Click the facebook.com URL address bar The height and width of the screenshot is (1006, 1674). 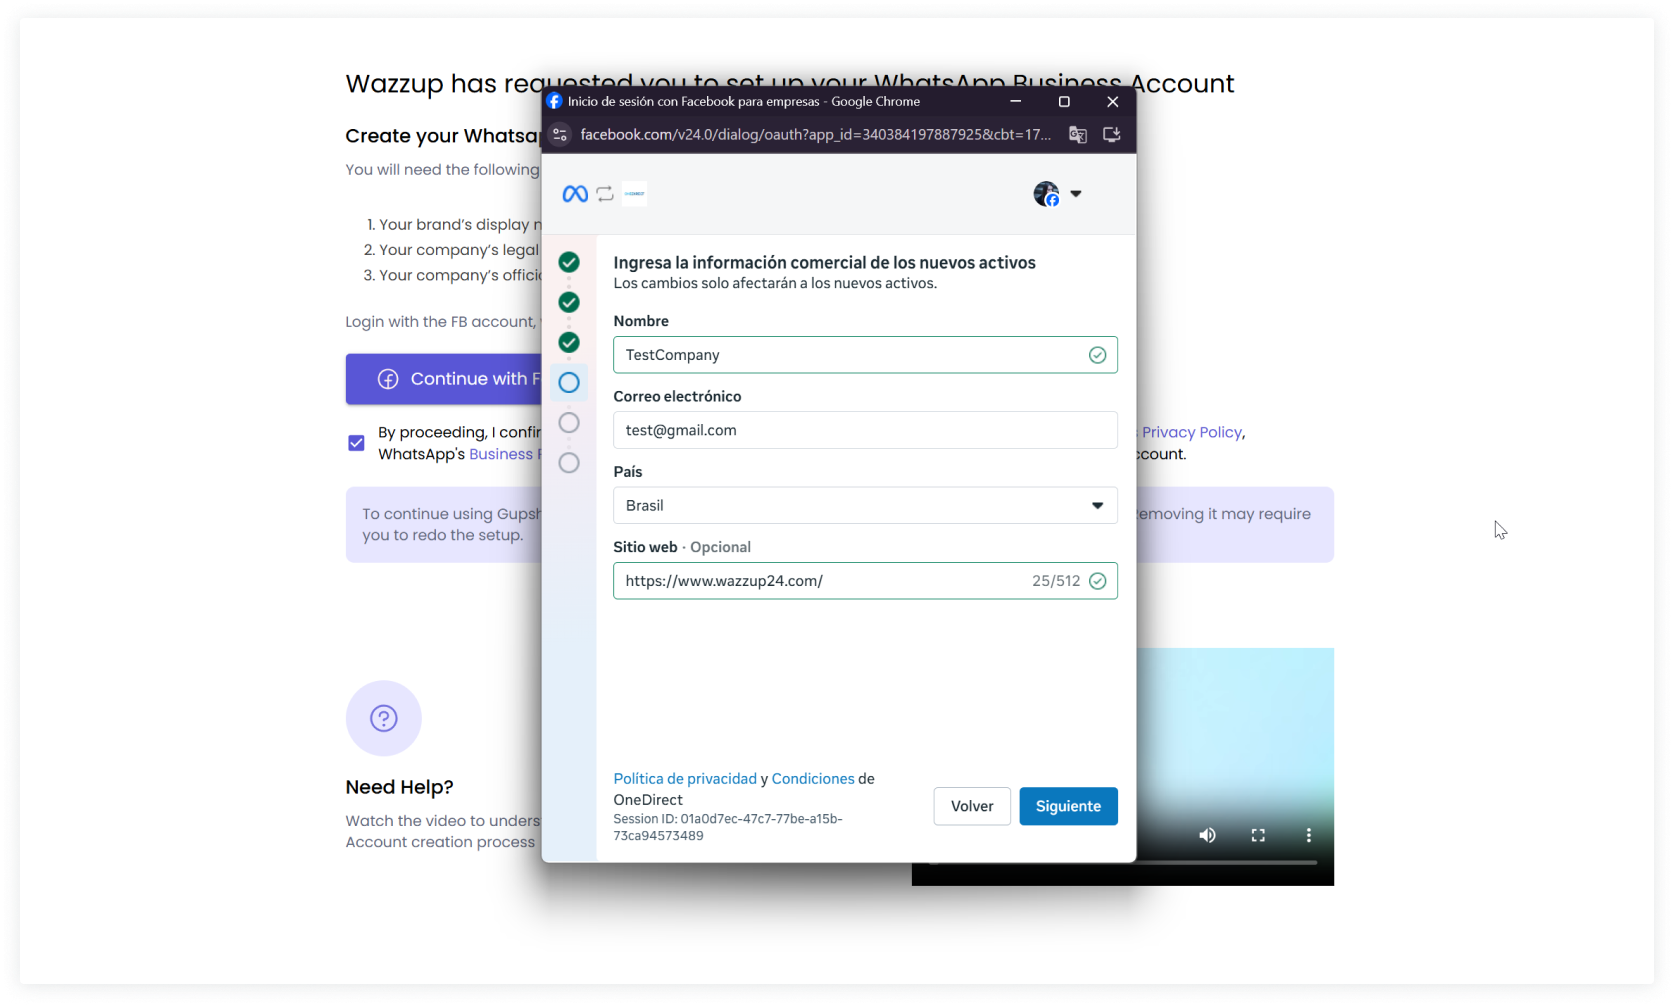(815, 135)
